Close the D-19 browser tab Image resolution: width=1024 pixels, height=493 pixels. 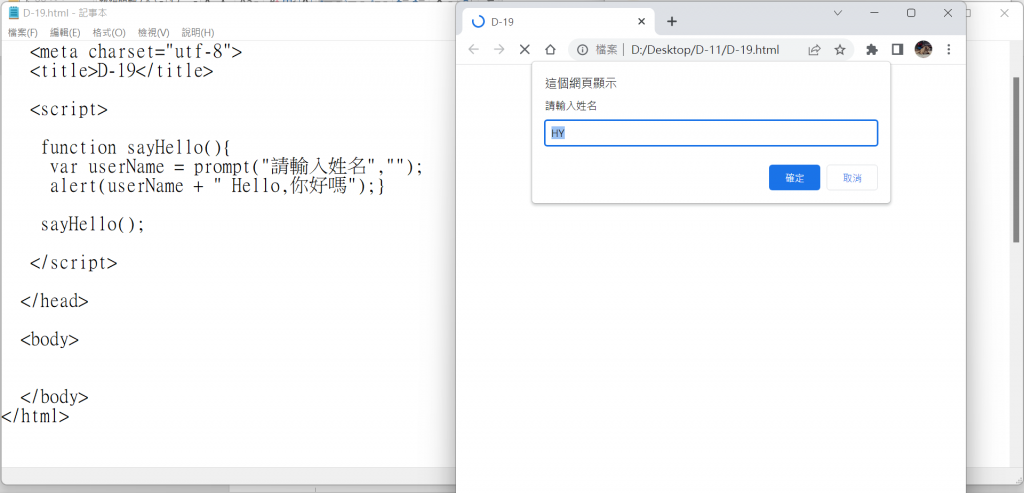(x=641, y=22)
